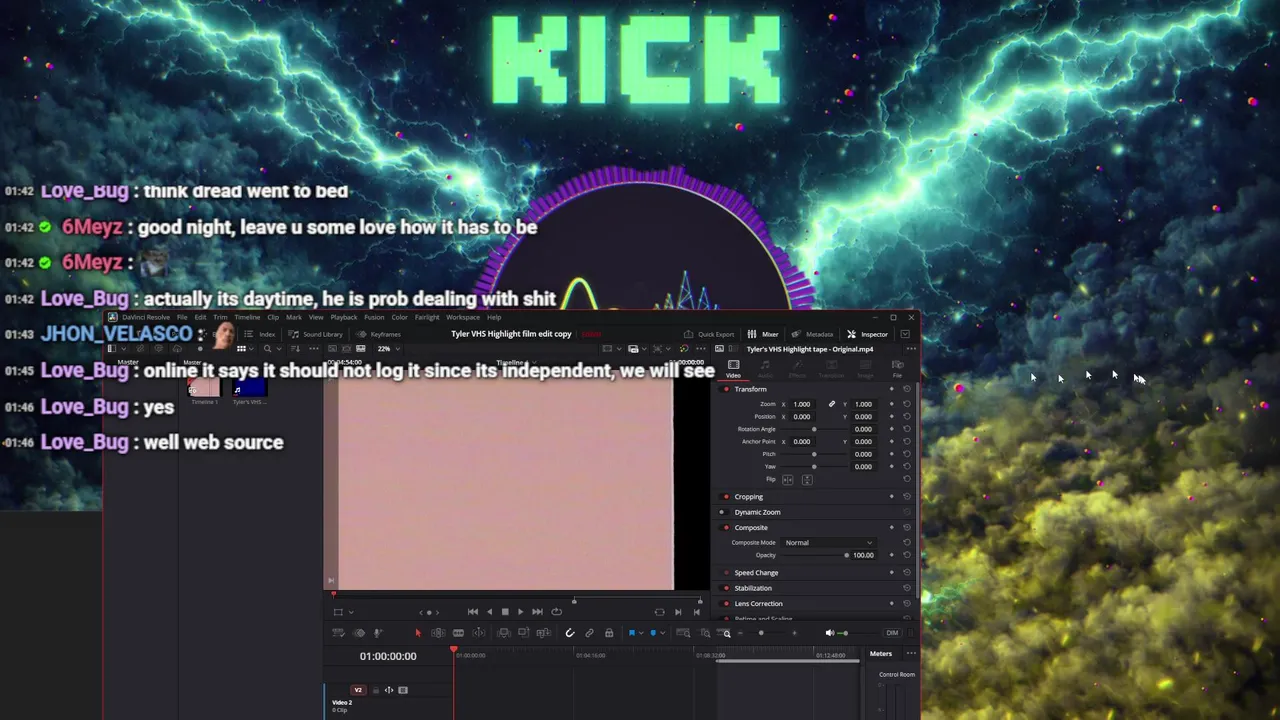Expand the Speed Change section
Screen dimensions: 1280x720
(x=756, y=573)
